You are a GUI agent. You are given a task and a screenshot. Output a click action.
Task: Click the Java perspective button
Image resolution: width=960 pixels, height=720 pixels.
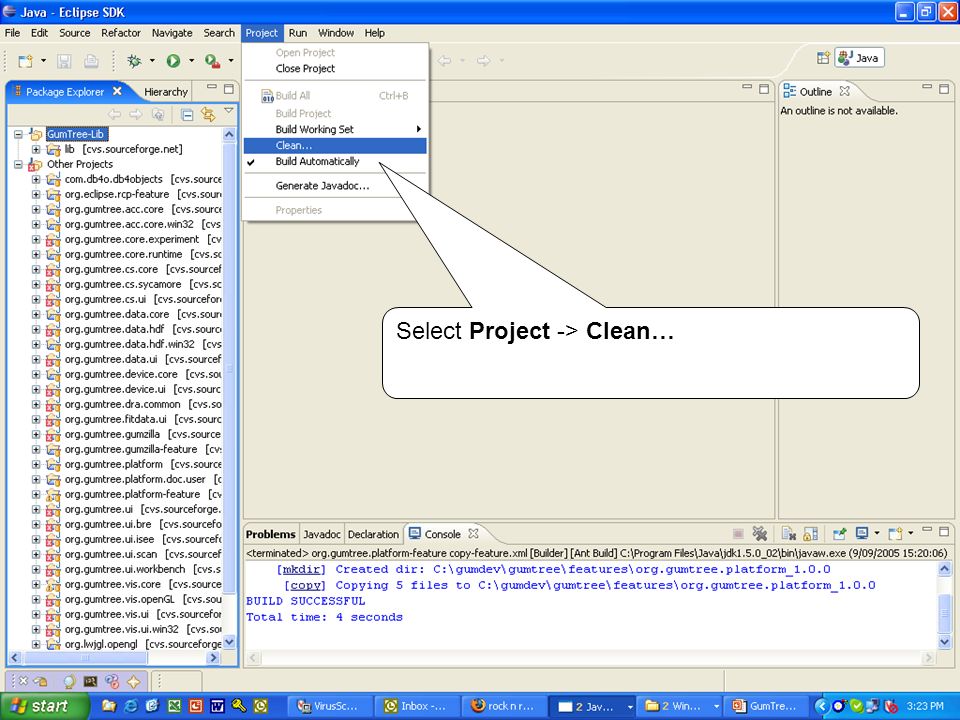pos(860,58)
